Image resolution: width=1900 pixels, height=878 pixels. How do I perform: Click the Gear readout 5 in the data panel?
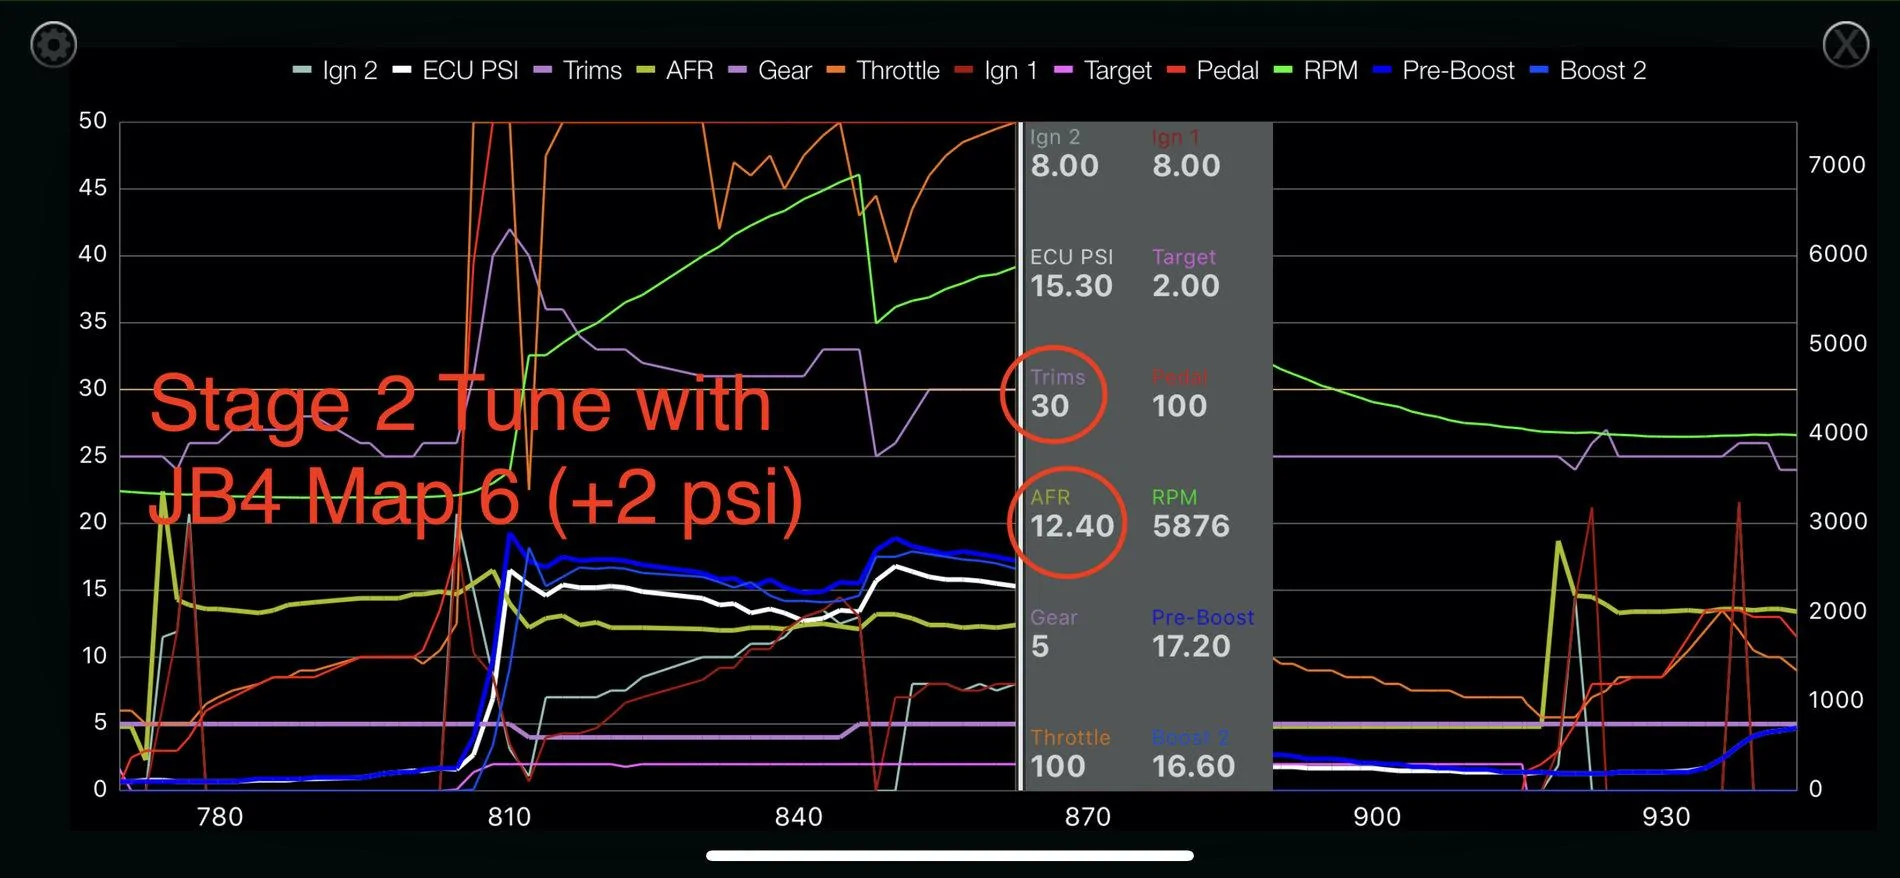click(1054, 633)
